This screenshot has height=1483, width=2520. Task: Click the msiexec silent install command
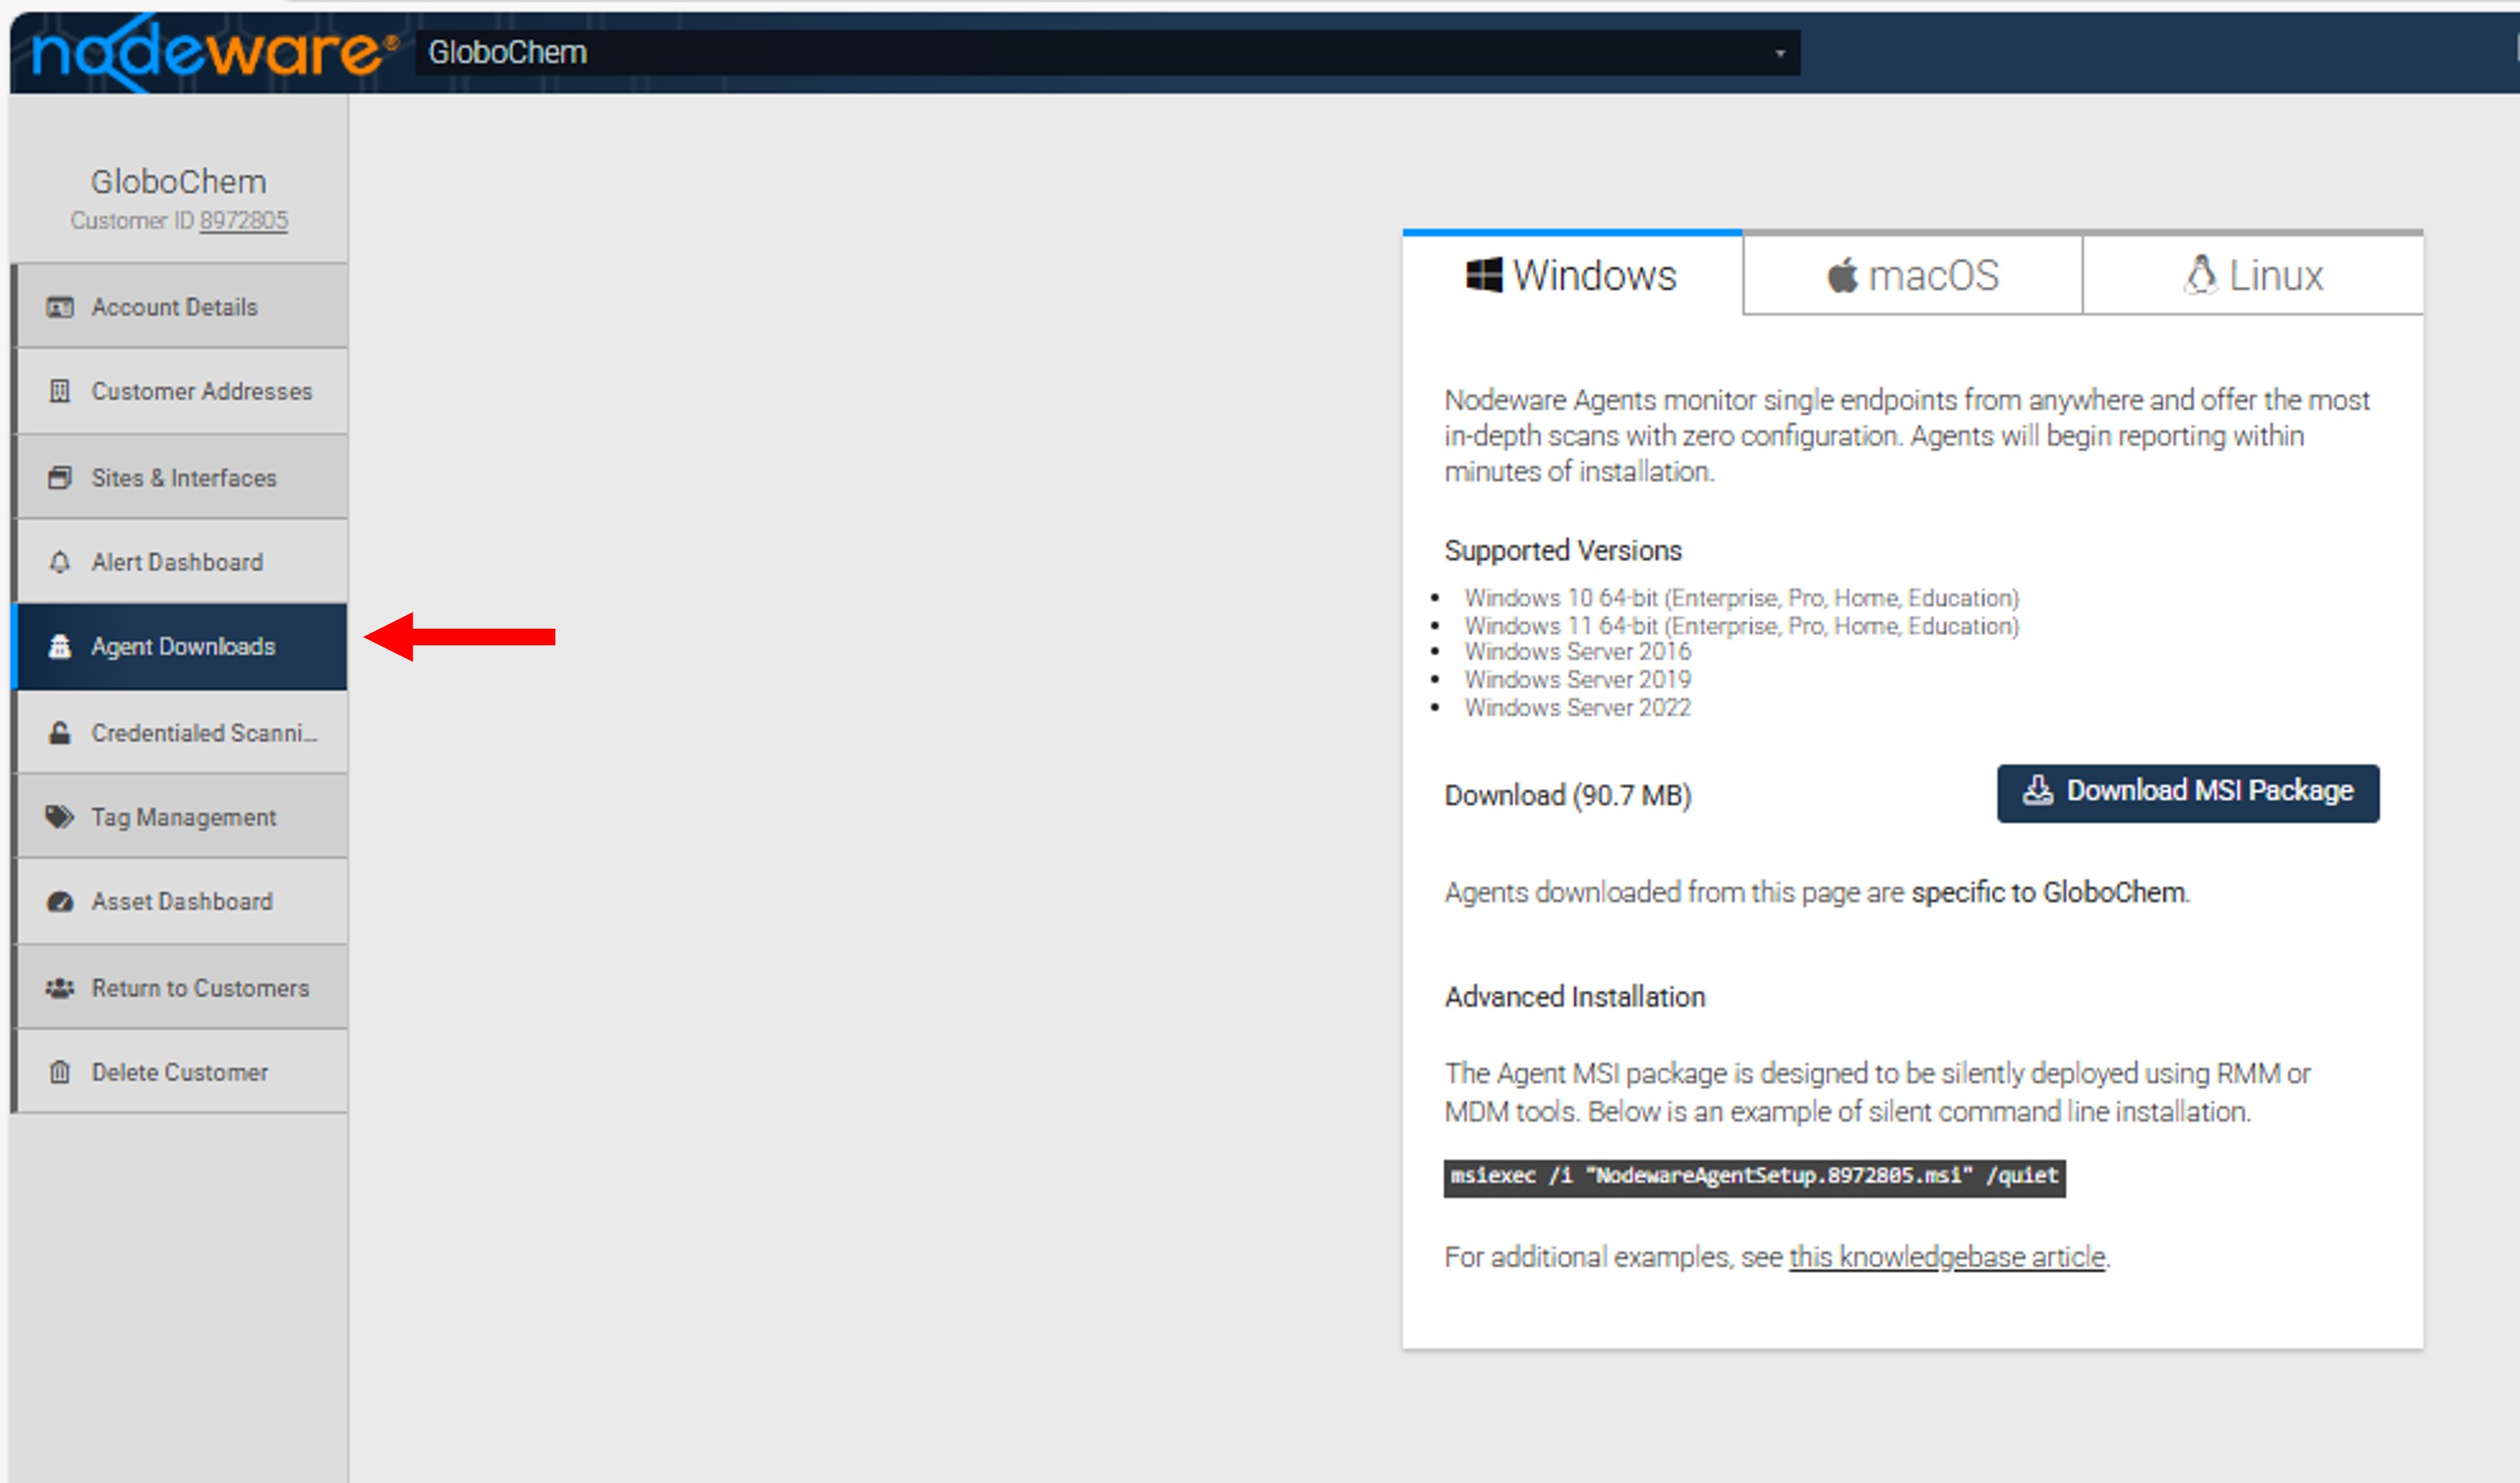[1755, 1177]
